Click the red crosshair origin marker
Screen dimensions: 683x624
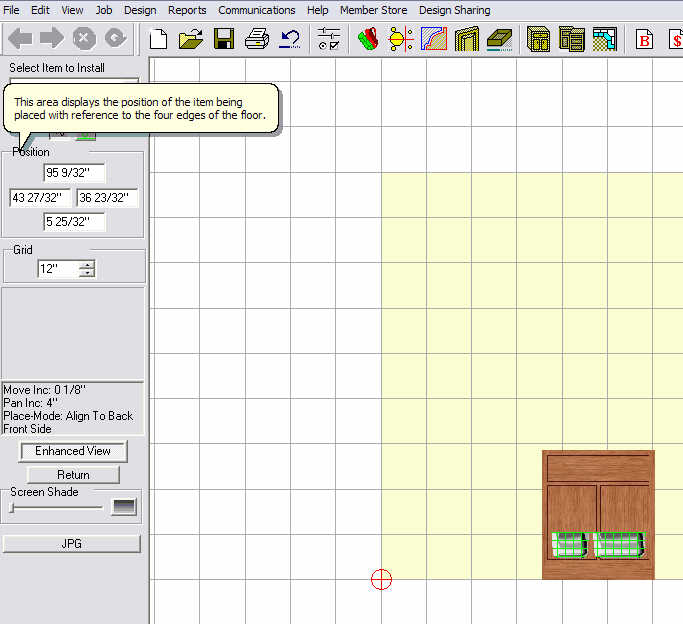(x=381, y=580)
